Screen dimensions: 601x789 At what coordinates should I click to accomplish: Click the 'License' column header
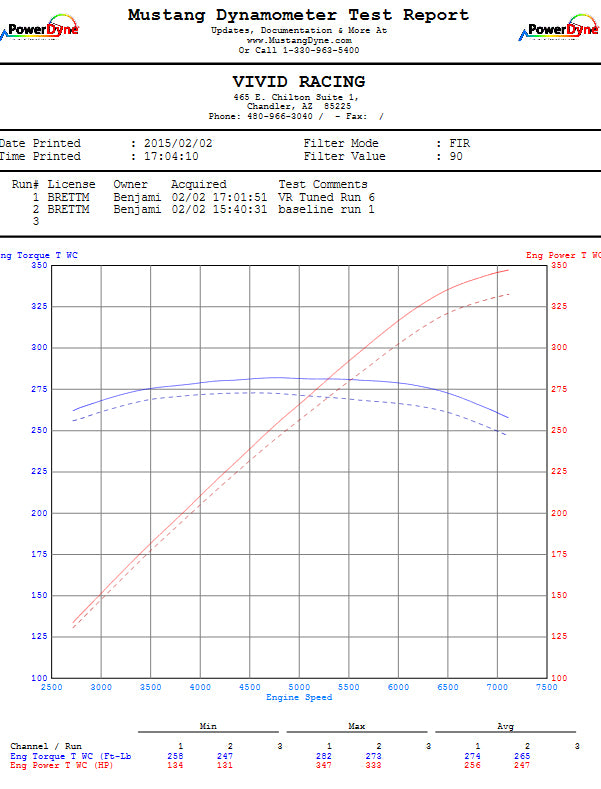[71, 184]
